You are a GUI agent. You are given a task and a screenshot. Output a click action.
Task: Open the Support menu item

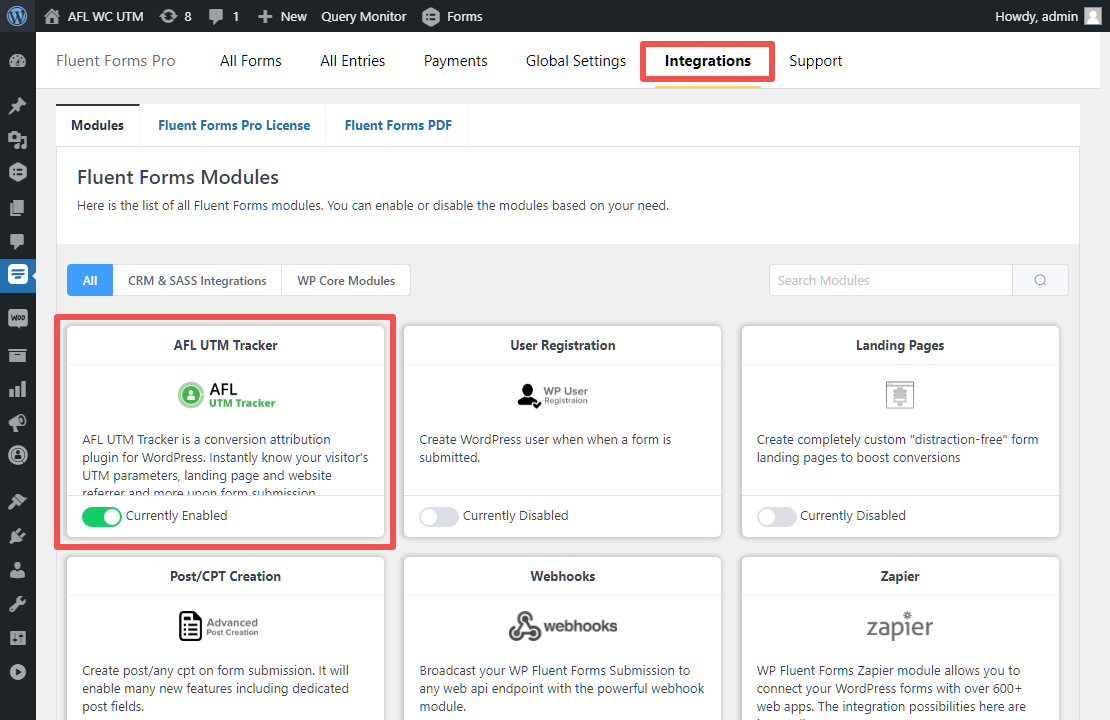click(x=816, y=61)
